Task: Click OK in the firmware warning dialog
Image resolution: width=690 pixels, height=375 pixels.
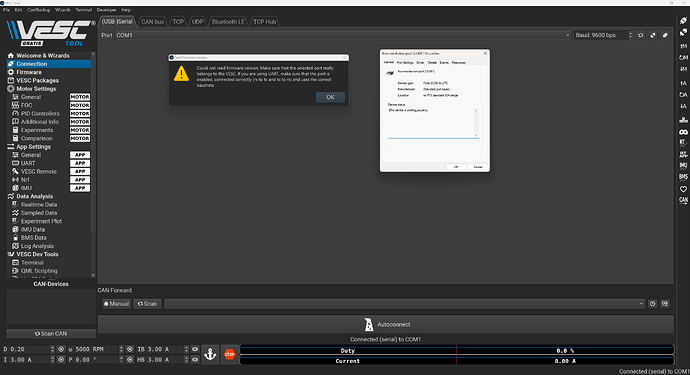Action: point(330,97)
